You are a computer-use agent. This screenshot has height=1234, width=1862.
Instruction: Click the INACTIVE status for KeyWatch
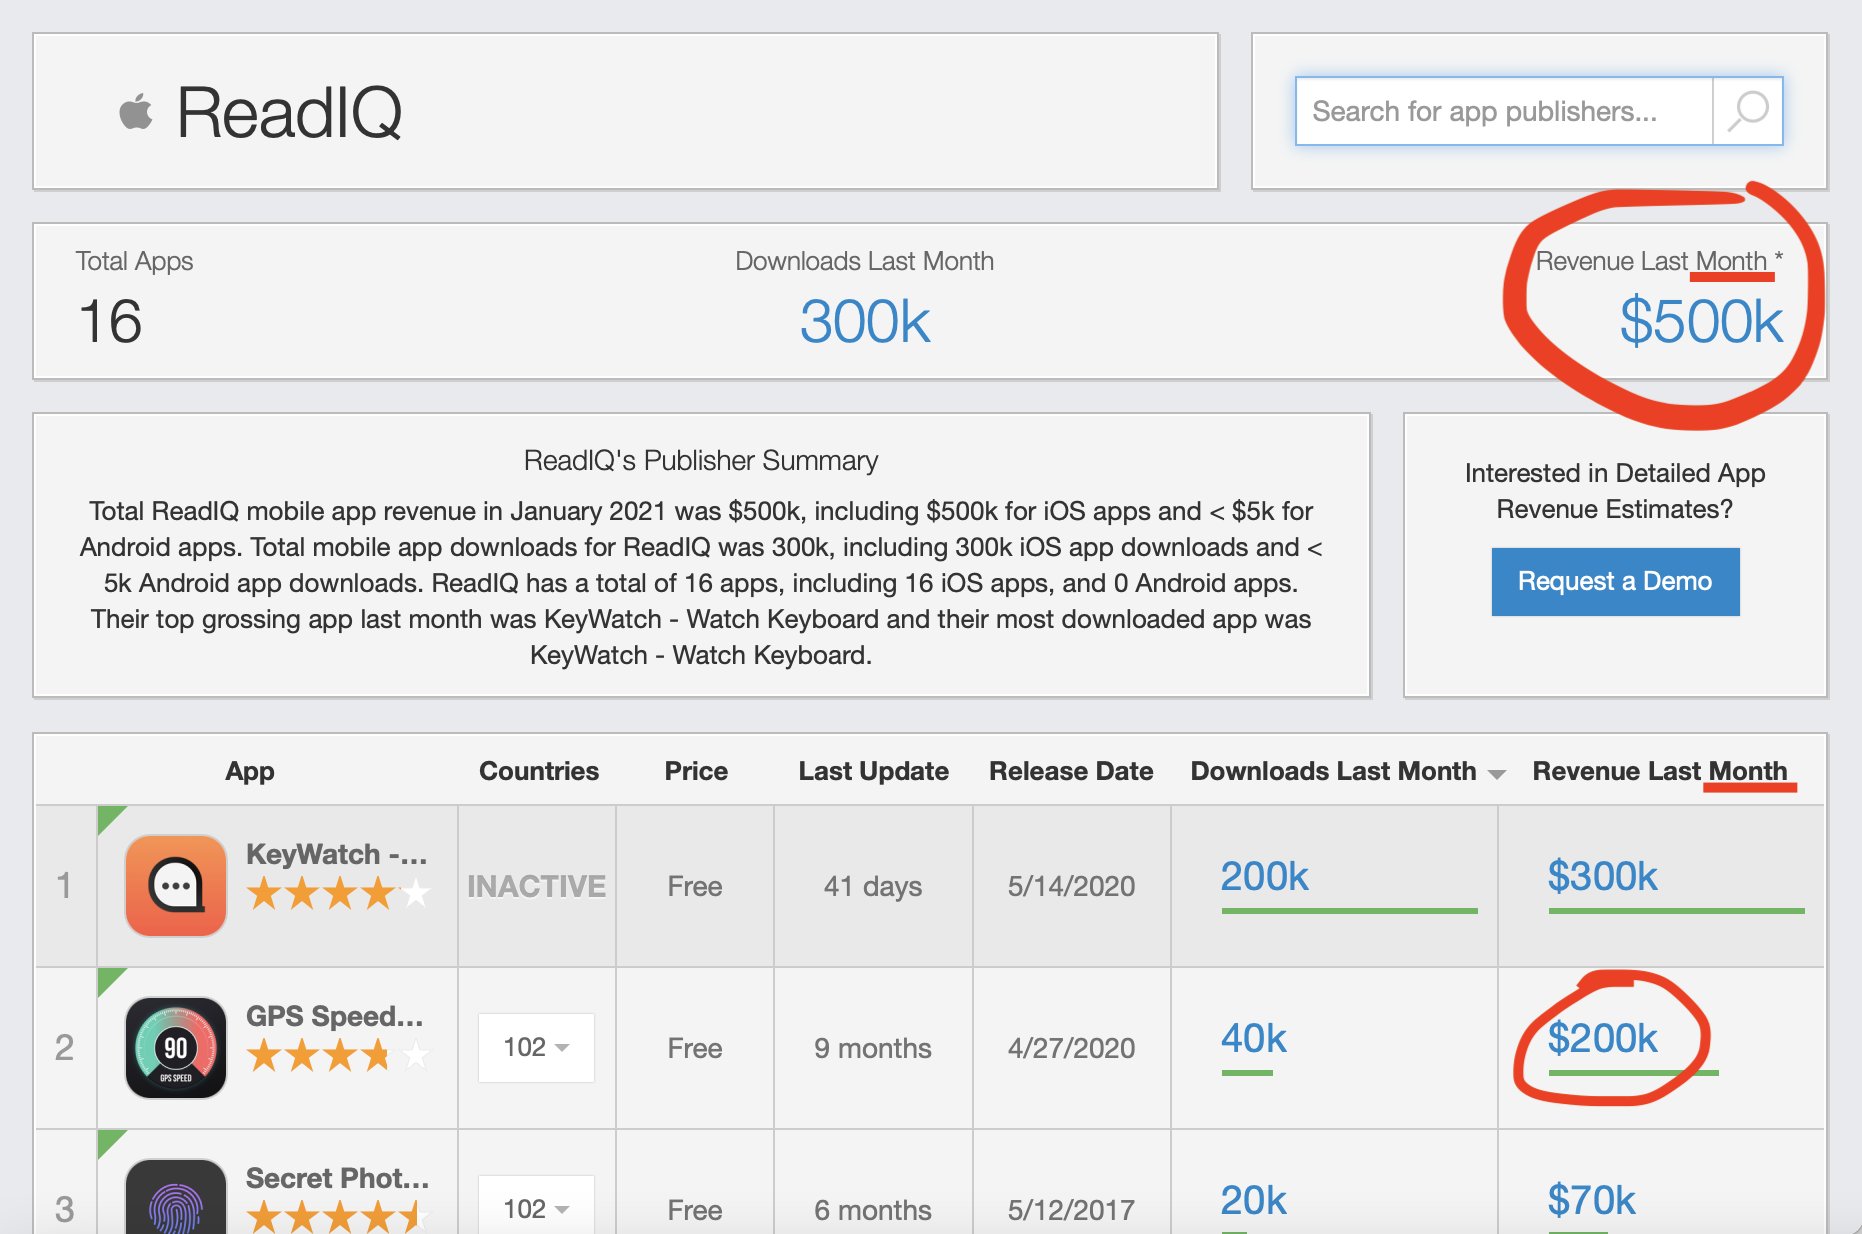[536, 886]
